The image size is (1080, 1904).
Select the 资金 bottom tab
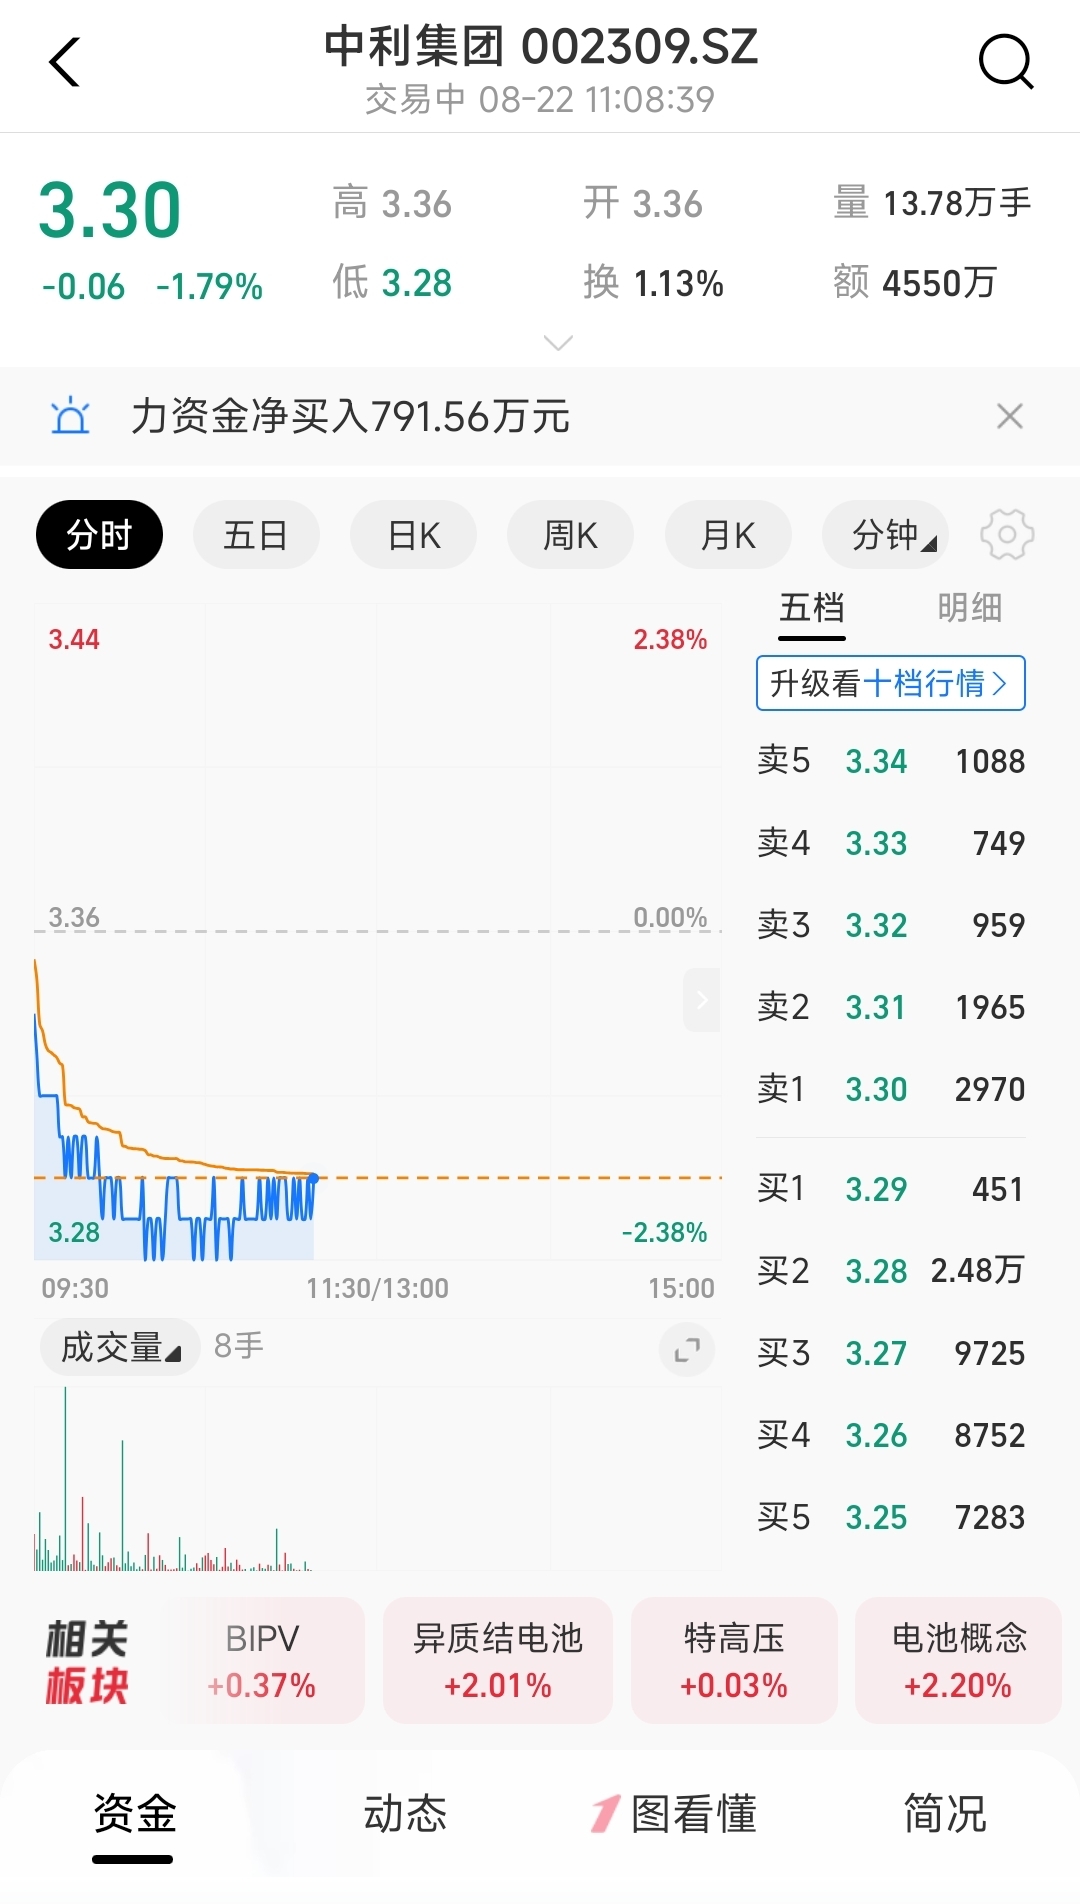(134, 1814)
